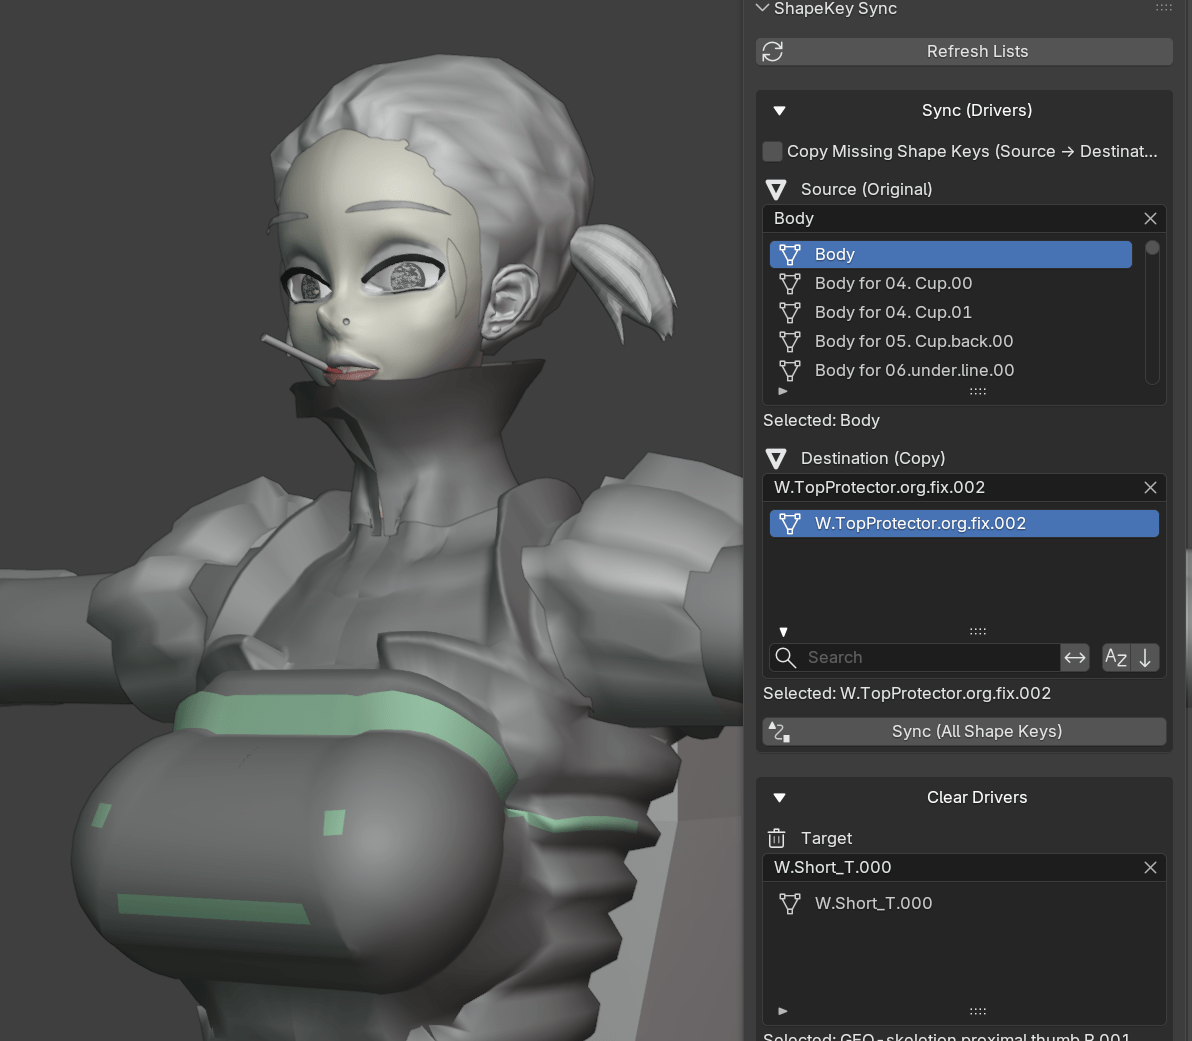1192x1041 pixels.
Task: Click mesh icon of Body for 05. Cup.back.00
Action: pos(790,341)
